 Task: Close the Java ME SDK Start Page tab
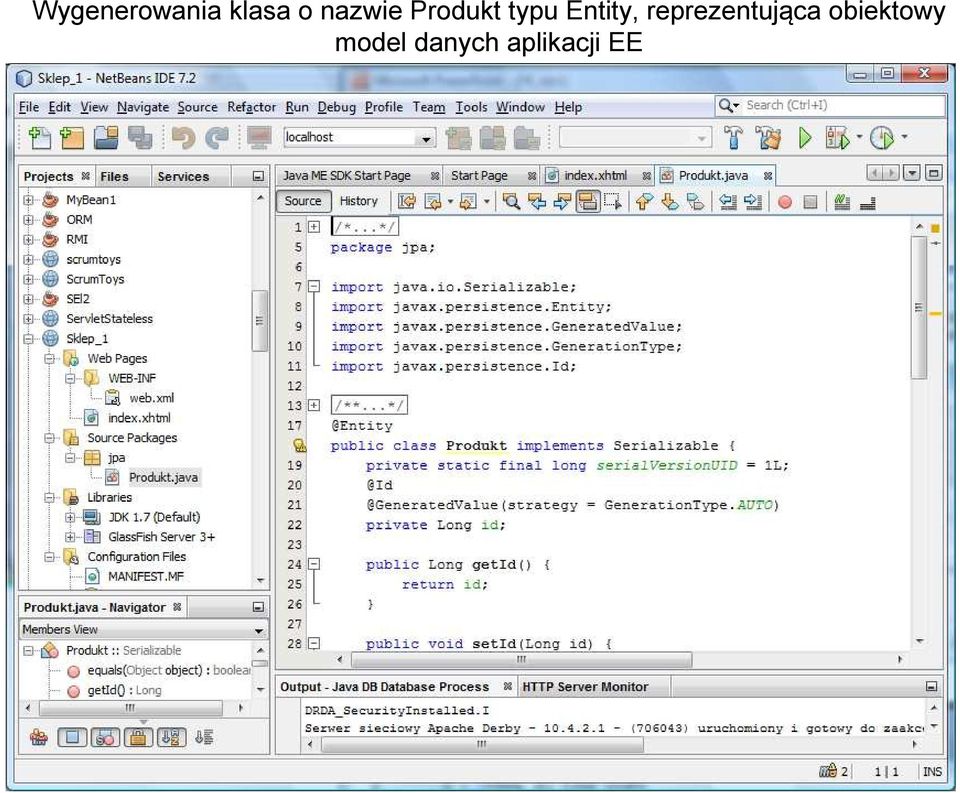coord(435,176)
